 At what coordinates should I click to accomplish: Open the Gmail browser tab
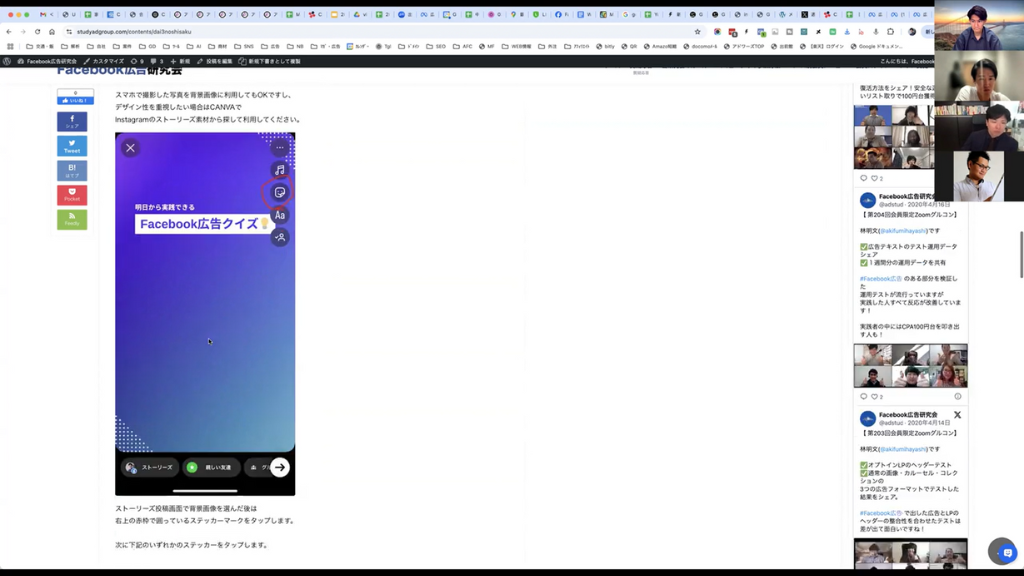pos(46,14)
